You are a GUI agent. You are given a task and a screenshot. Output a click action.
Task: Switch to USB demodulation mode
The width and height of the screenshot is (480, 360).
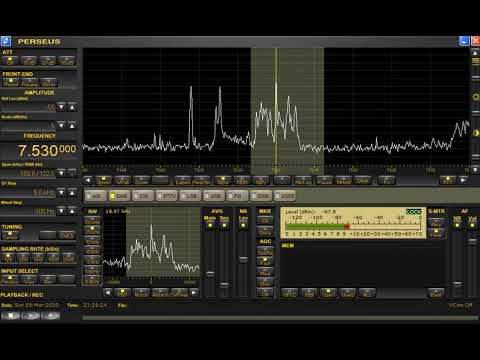click(214, 196)
